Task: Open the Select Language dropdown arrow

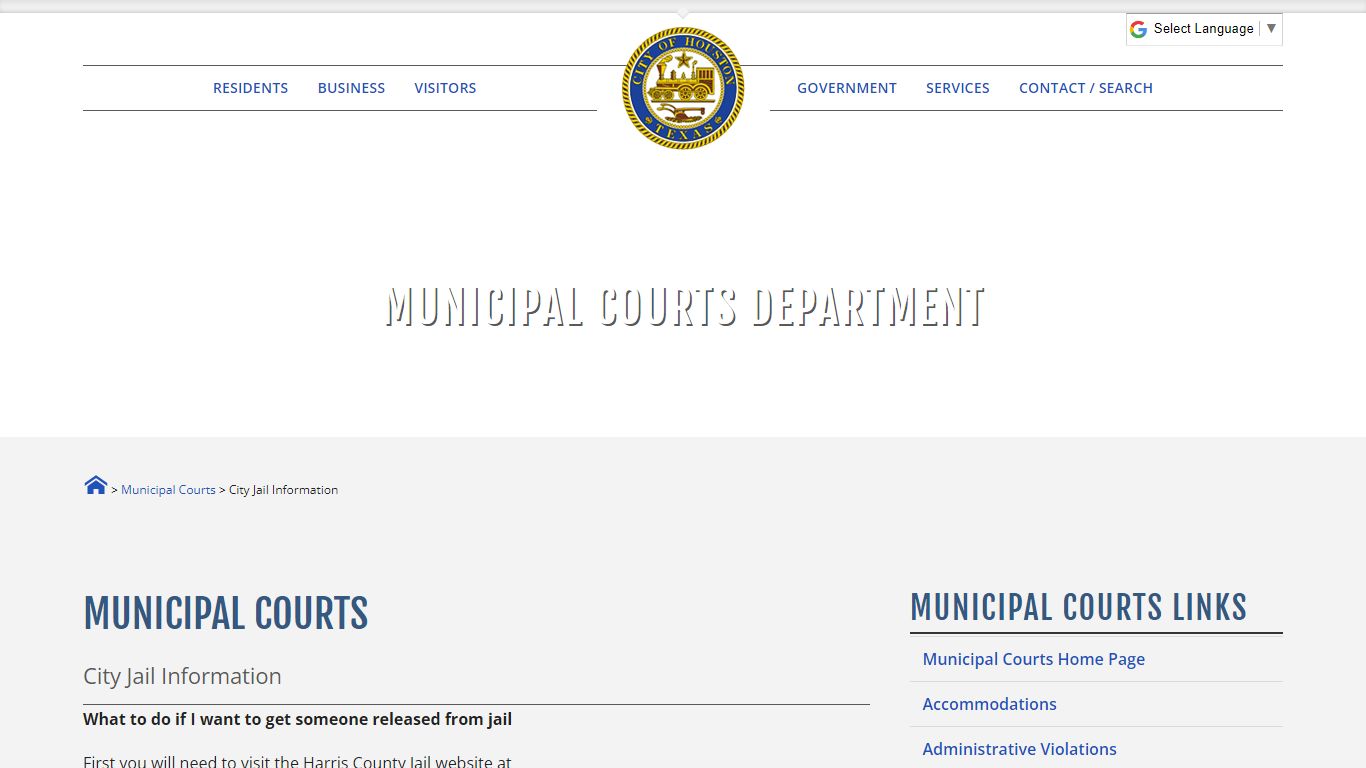Action: click(x=1271, y=29)
